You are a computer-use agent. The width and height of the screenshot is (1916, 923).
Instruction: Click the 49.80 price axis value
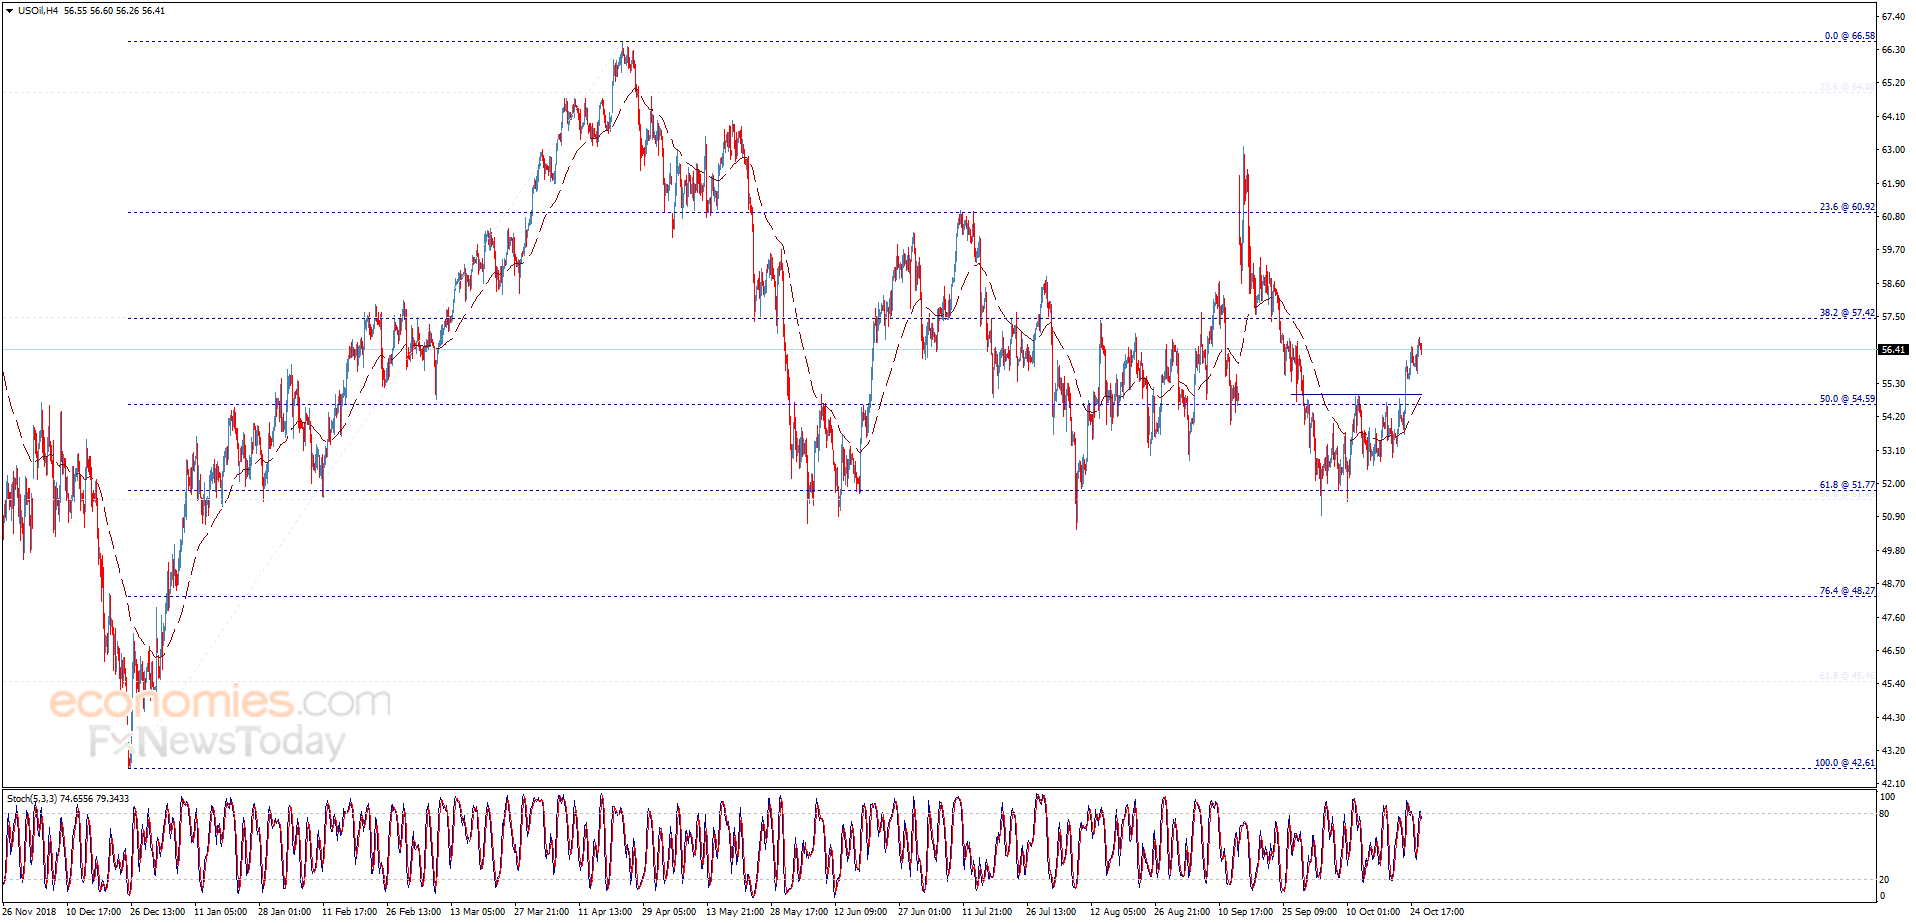1893,551
